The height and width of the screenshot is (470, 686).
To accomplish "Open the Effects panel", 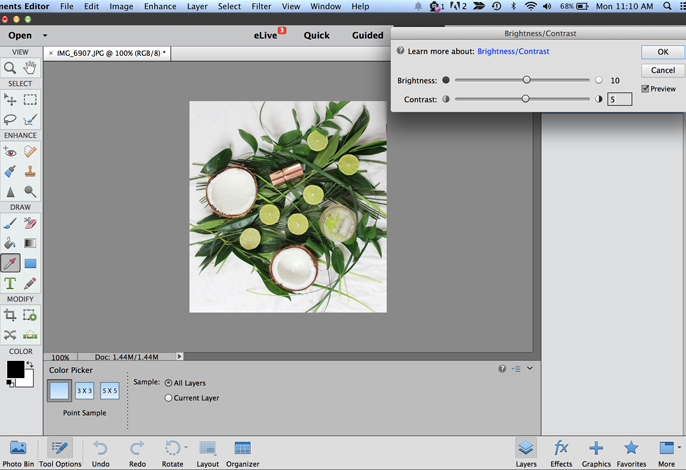I will tap(561, 449).
